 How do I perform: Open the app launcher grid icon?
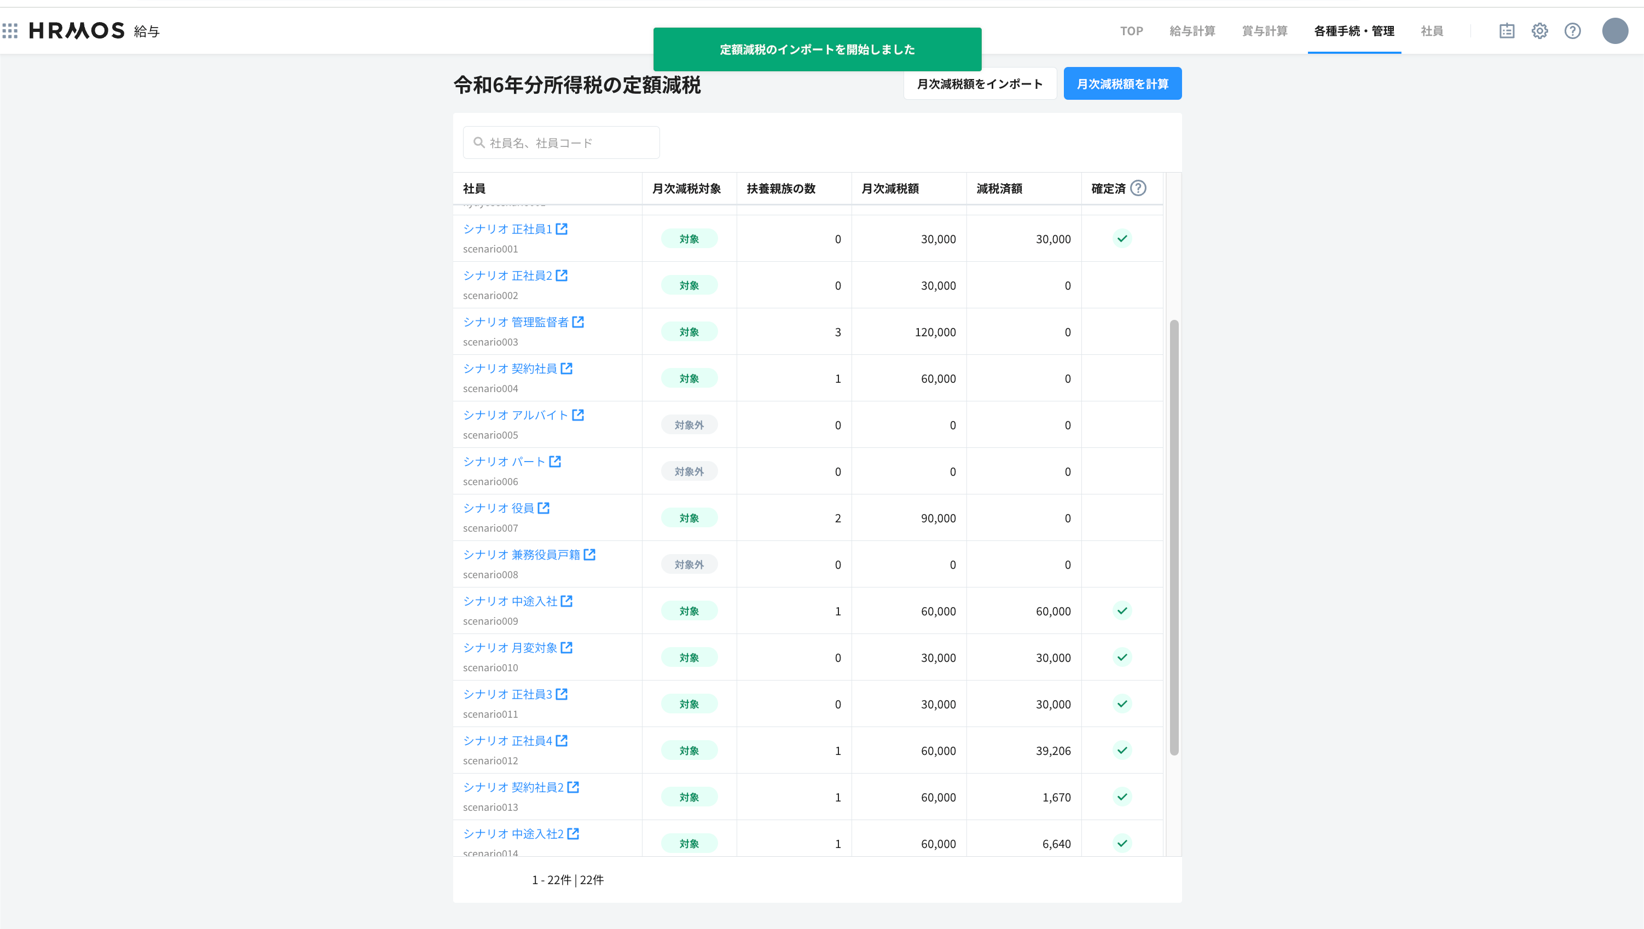10,31
